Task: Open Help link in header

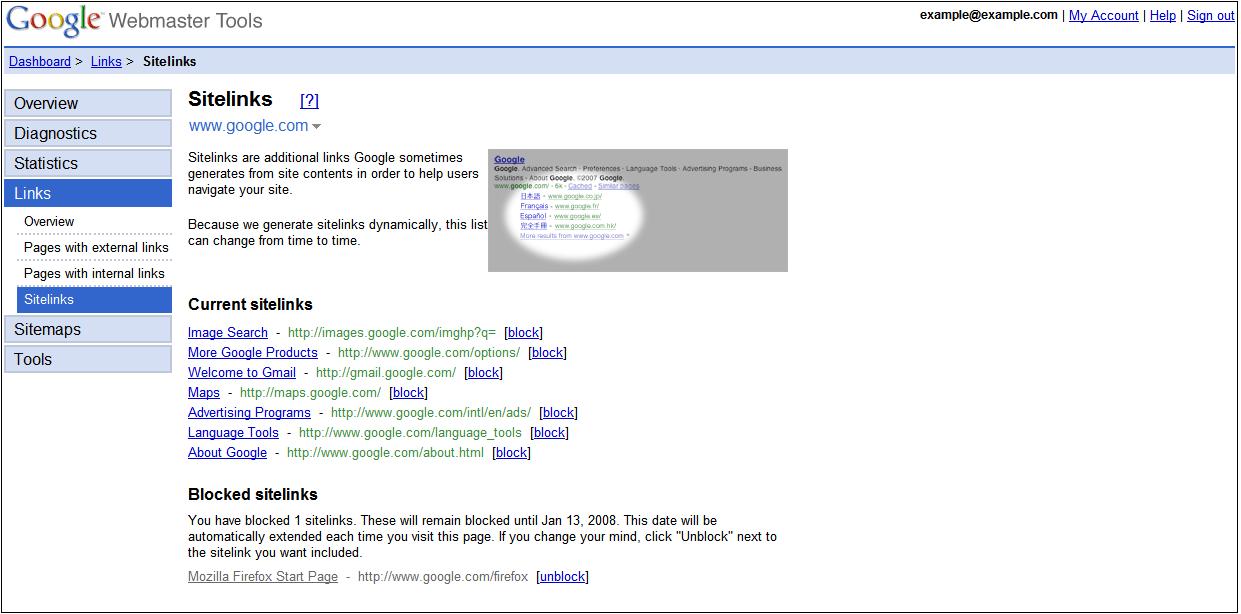Action: [1163, 15]
